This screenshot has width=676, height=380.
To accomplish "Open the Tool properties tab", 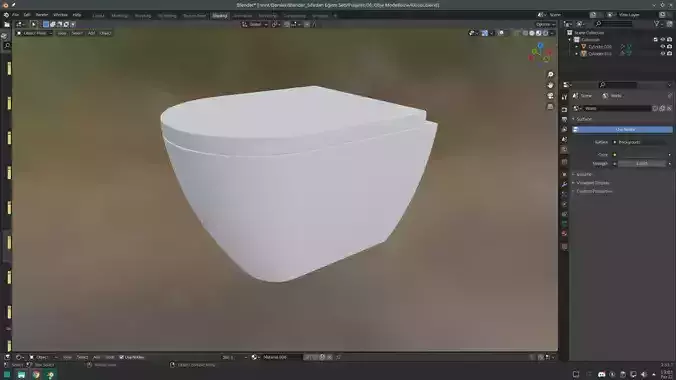I will pos(564,97).
